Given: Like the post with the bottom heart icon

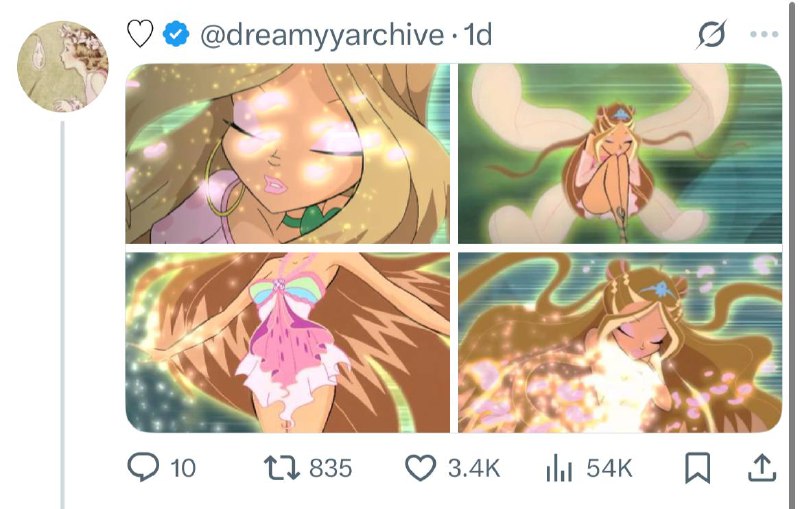Looking at the screenshot, I should click(421, 468).
